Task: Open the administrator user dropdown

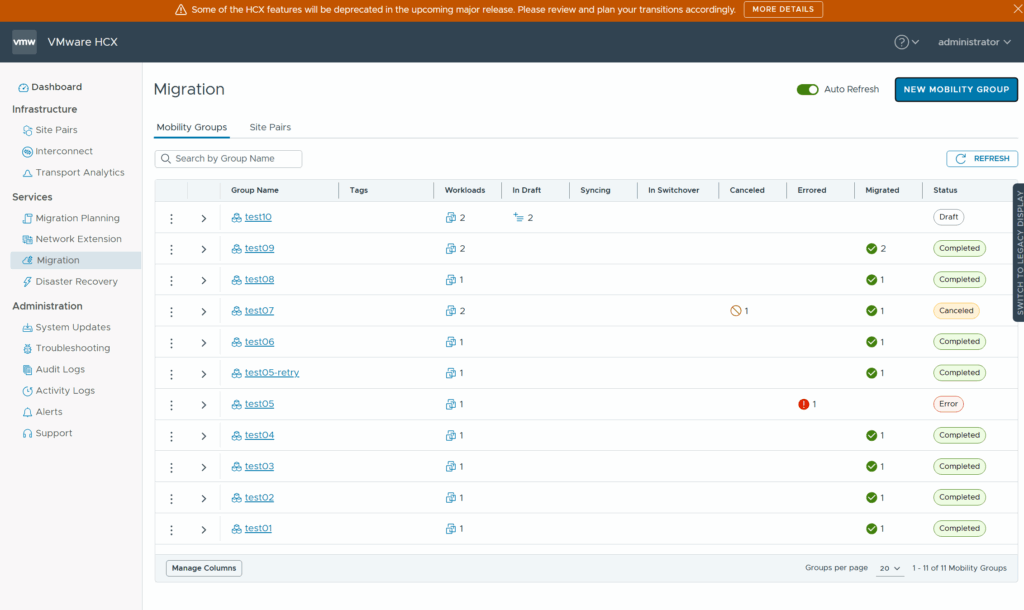Action: pyautogui.click(x=974, y=42)
